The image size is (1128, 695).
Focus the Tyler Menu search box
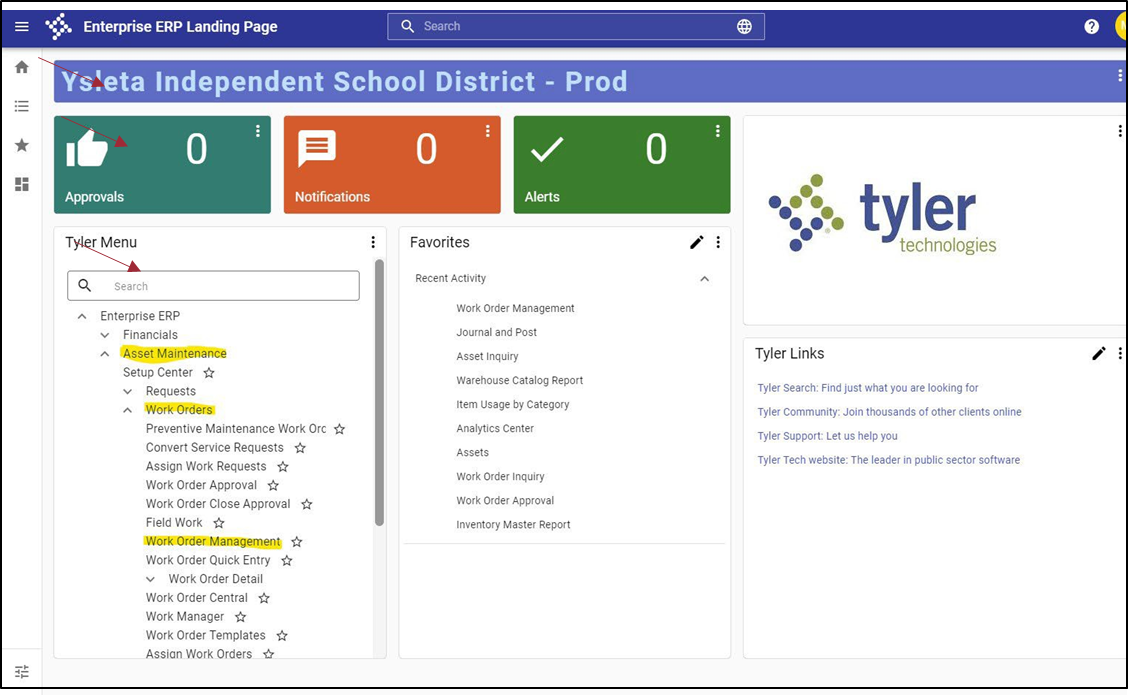tap(214, 286)
